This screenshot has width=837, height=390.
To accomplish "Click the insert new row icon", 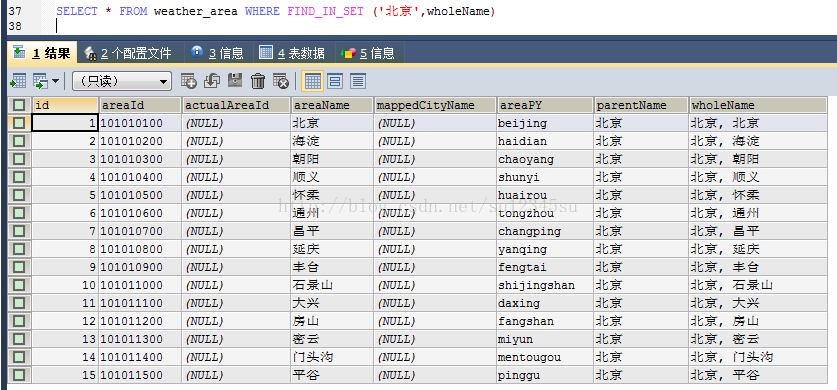I will [188, 81].
